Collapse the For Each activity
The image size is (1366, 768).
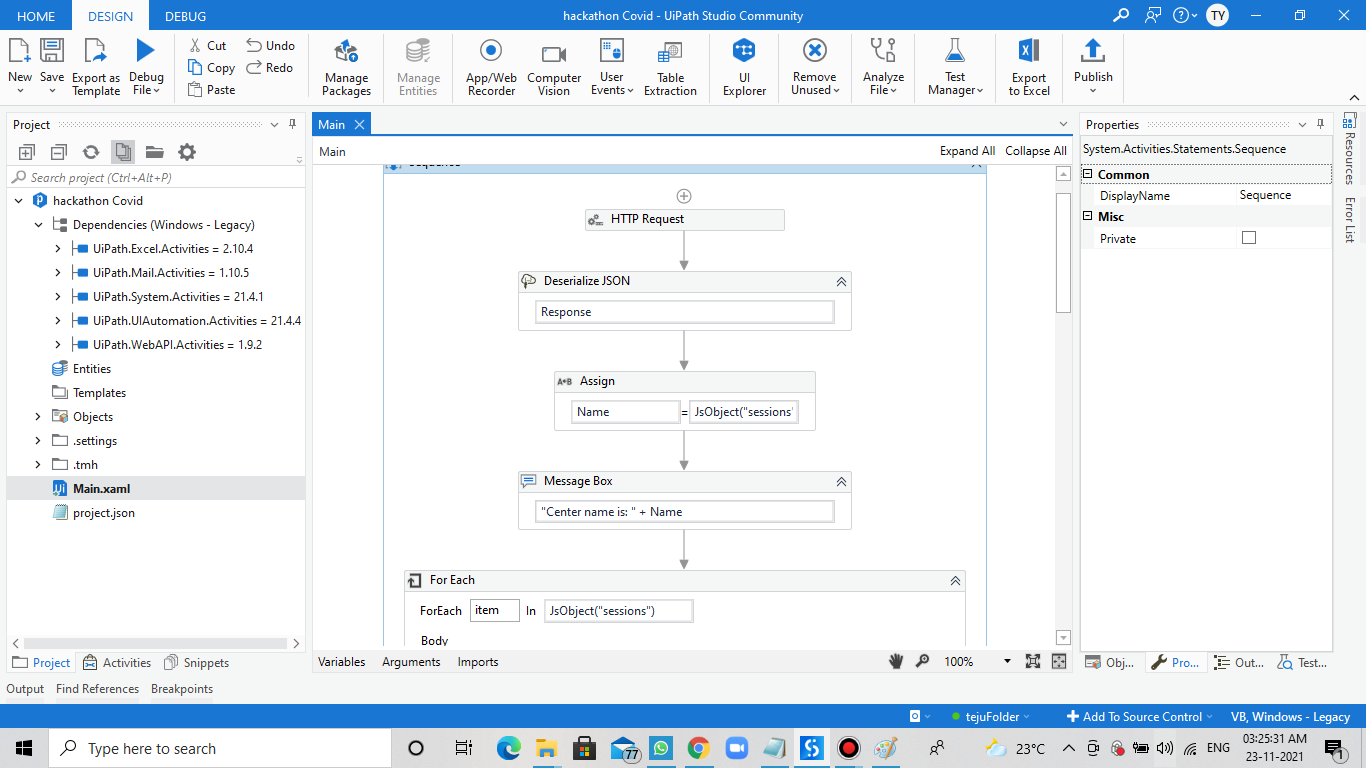pos(955,581)
